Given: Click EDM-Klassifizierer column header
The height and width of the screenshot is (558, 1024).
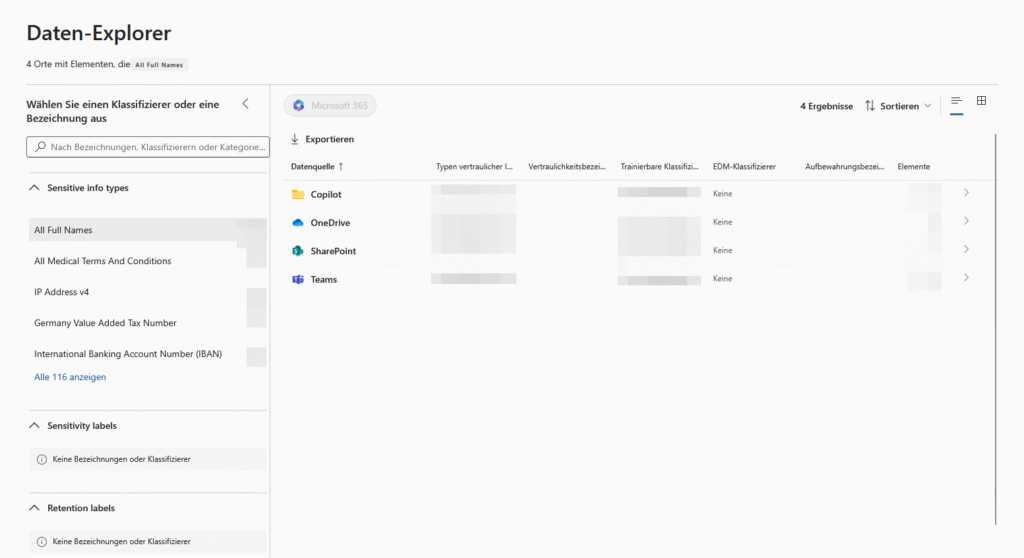Looking at the screenshot, I should 744,167.
